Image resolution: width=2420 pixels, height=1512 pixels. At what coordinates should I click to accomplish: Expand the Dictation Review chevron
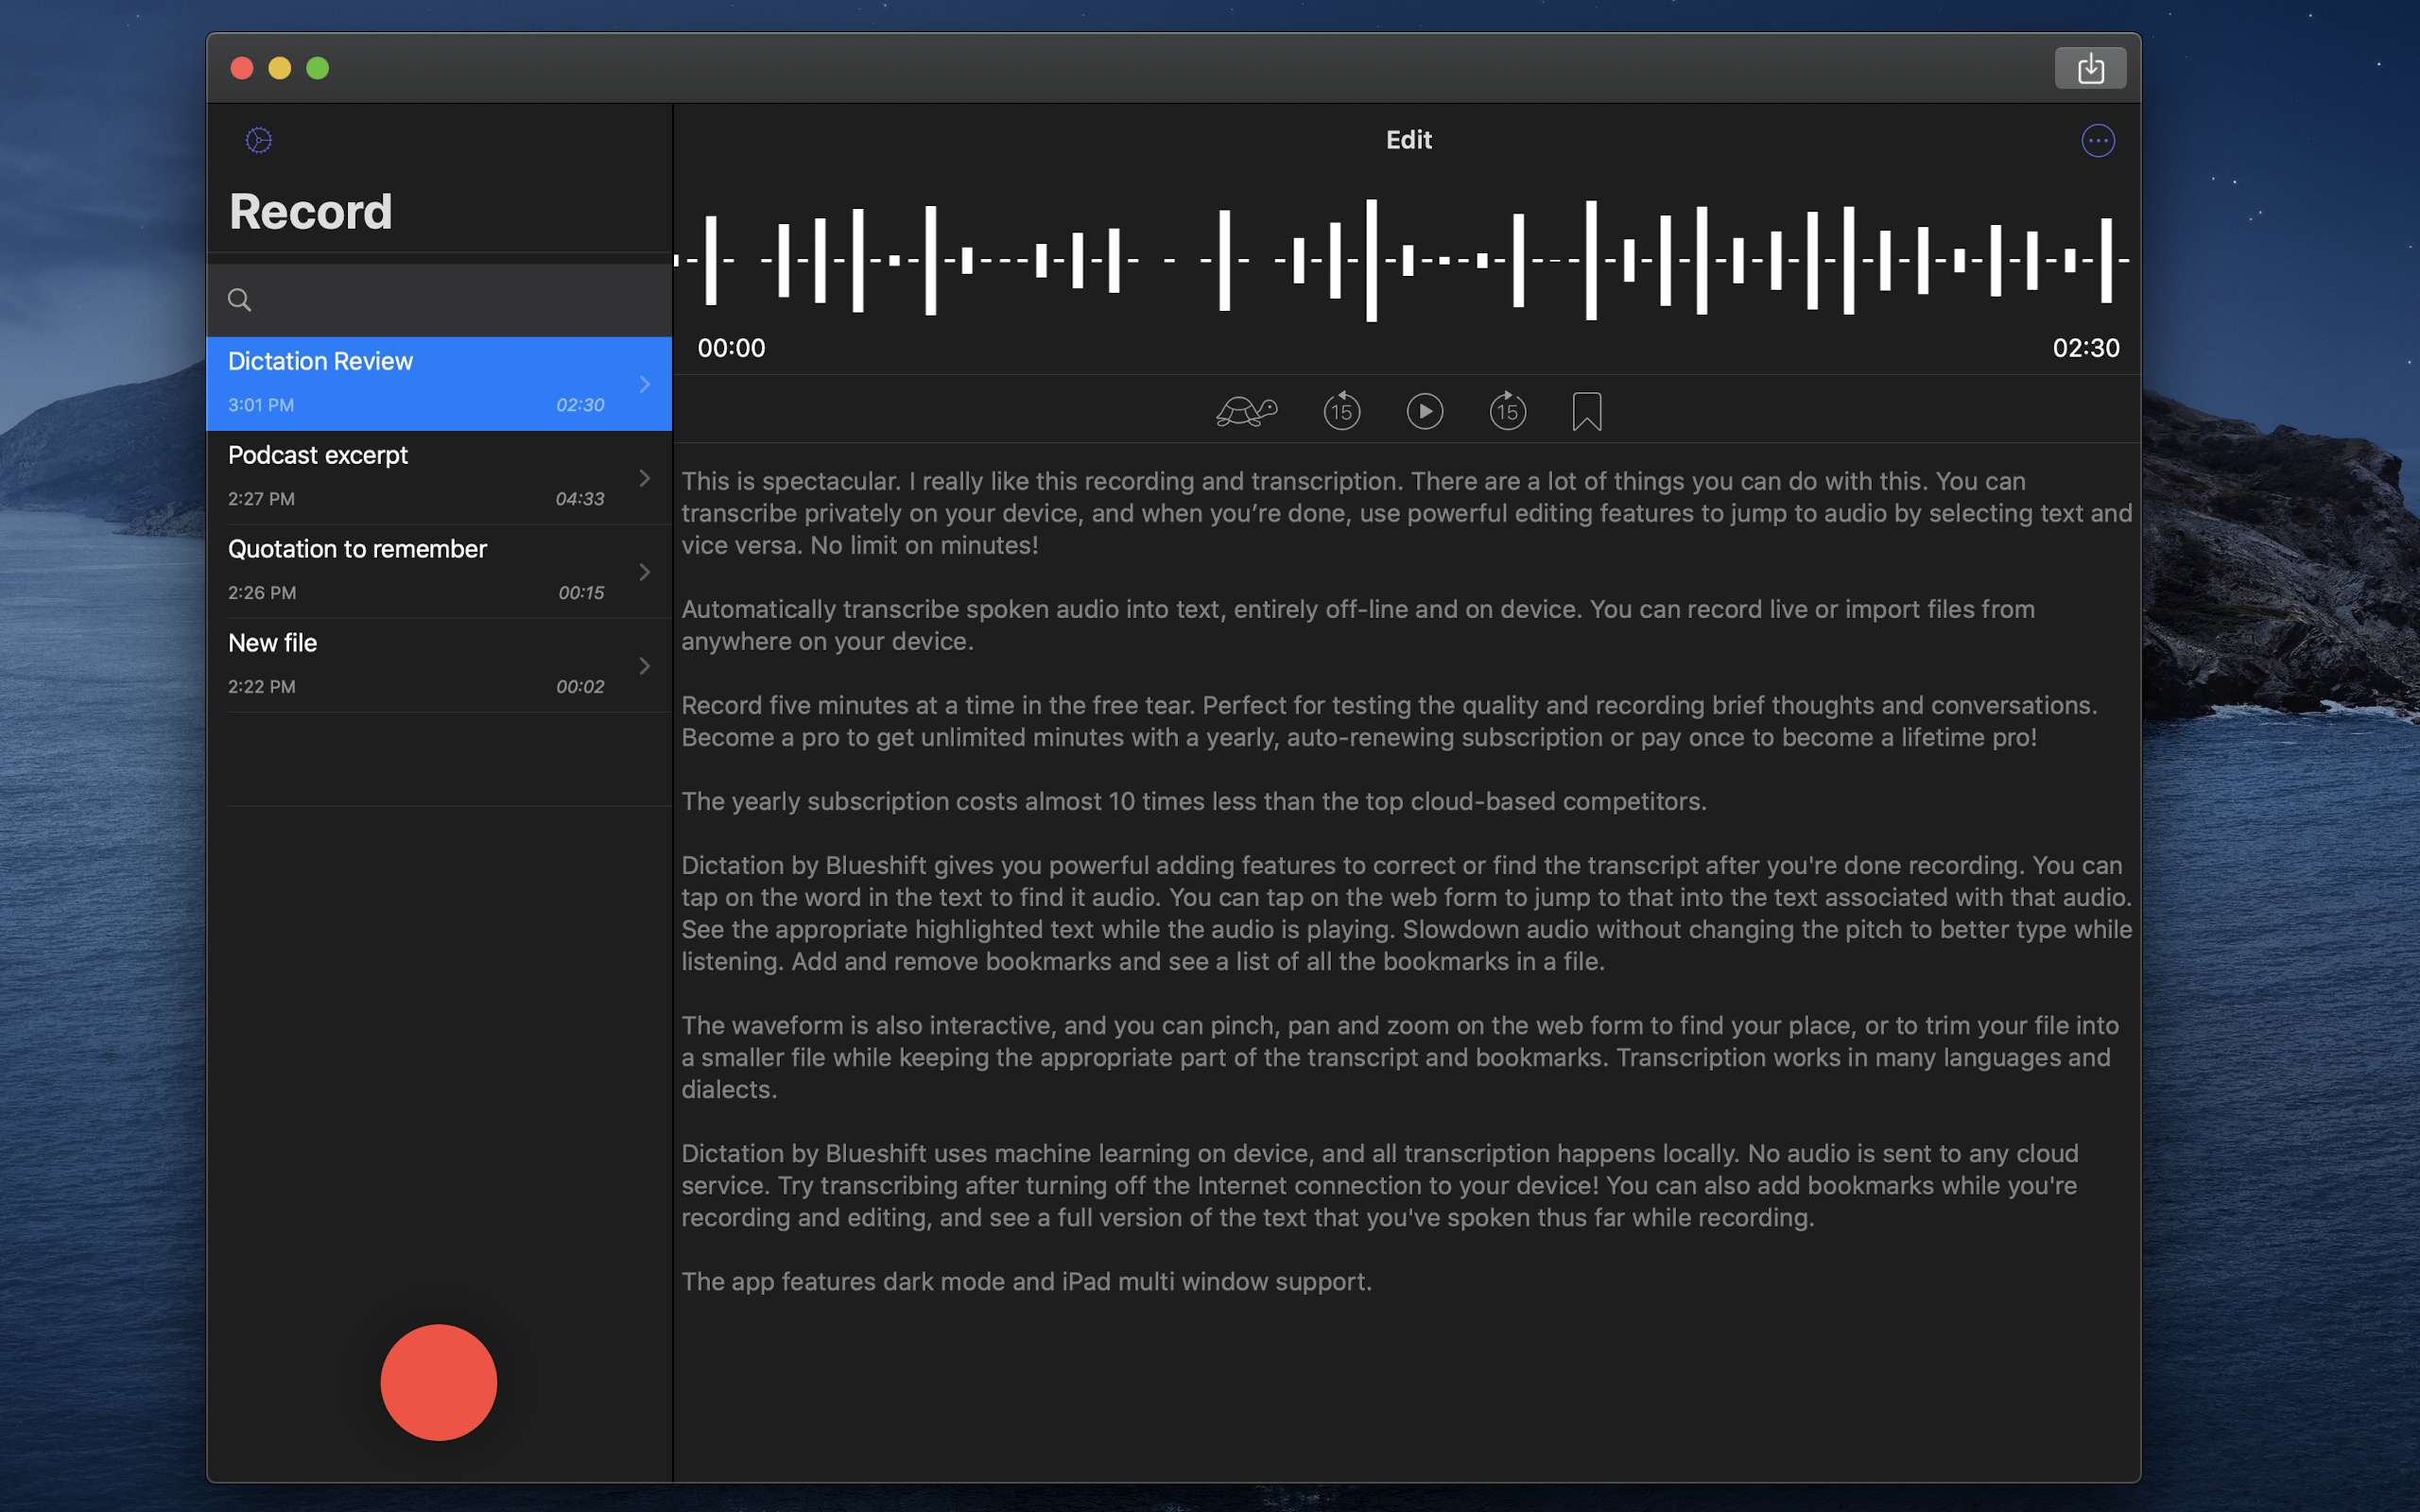click(645, 384)
